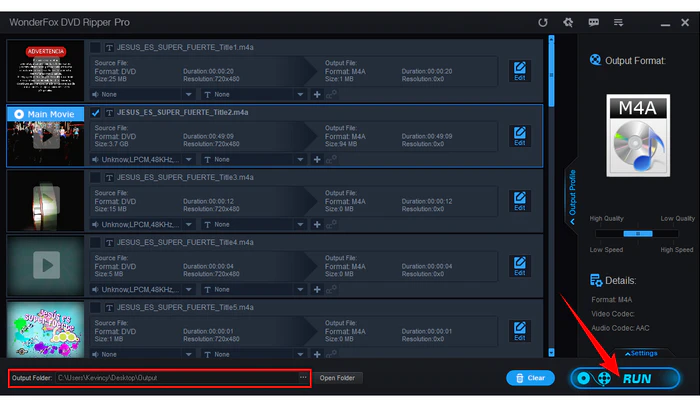The width and height of the screenshot is (700, 407).
Task: Play the Title4 thumbnail preview
Action: 46,265
